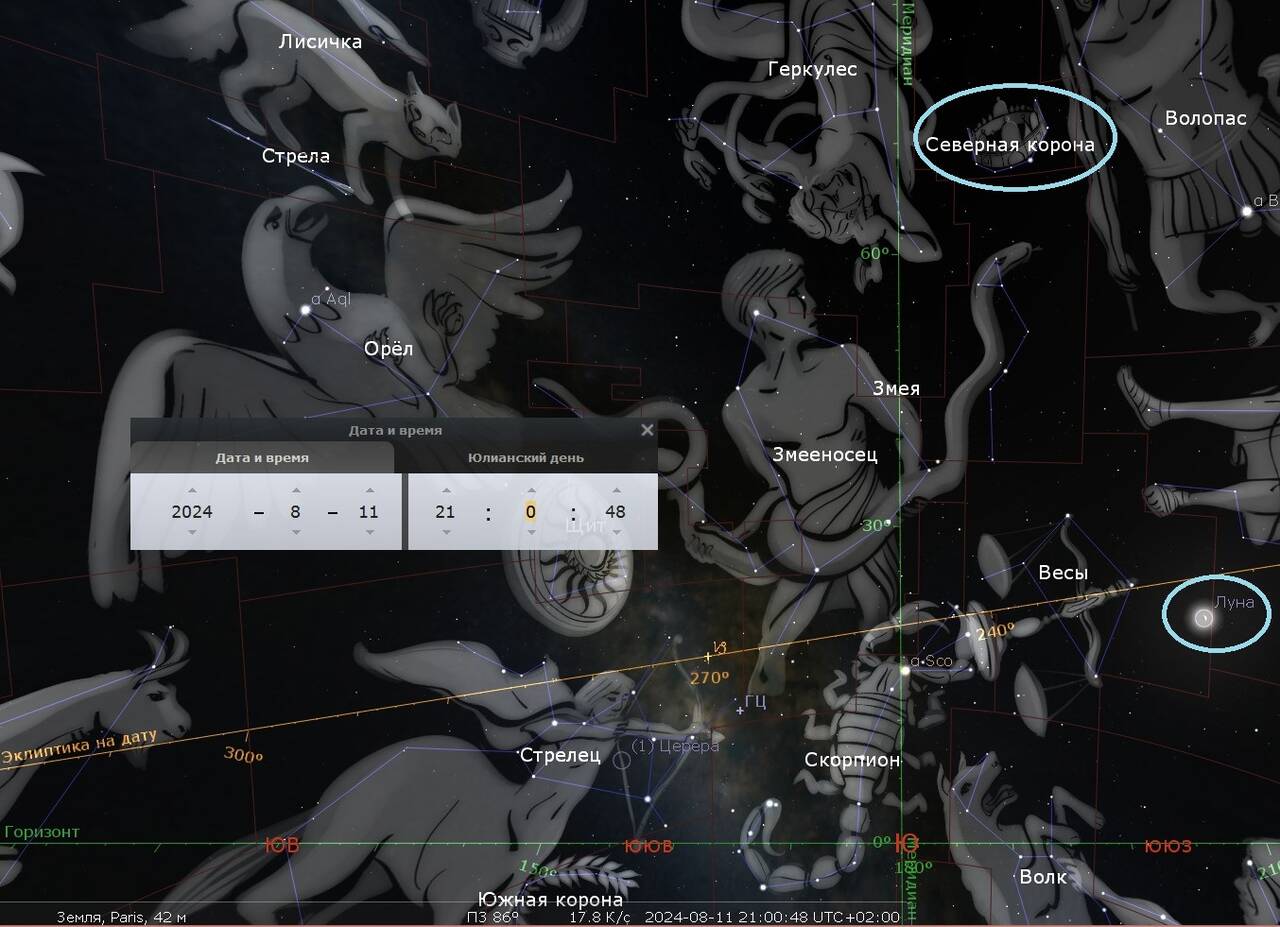Decrease the month value 8
The width and height of the screenshot is (1280, 927).
click(295, 532)
